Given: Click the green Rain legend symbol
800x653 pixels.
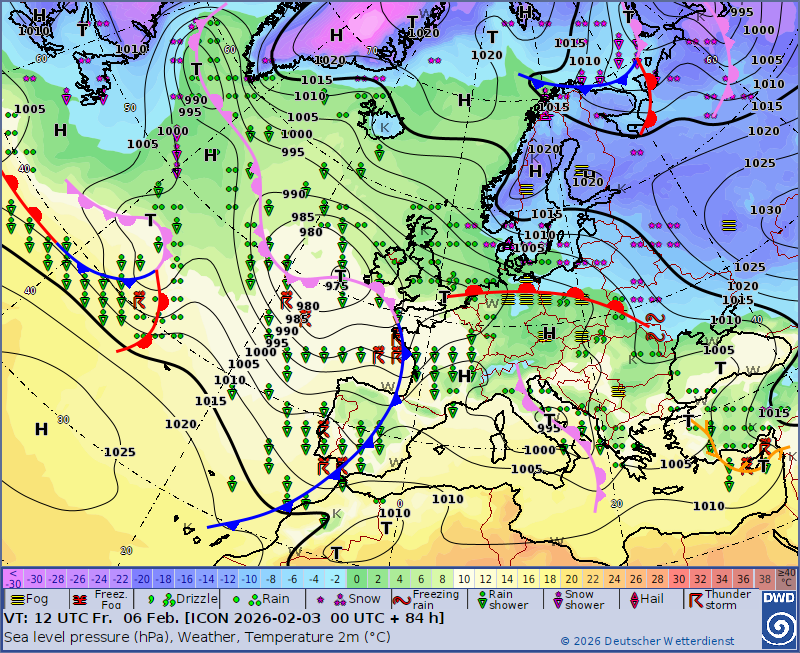Looking at the screenshot, I should point(239,599).
